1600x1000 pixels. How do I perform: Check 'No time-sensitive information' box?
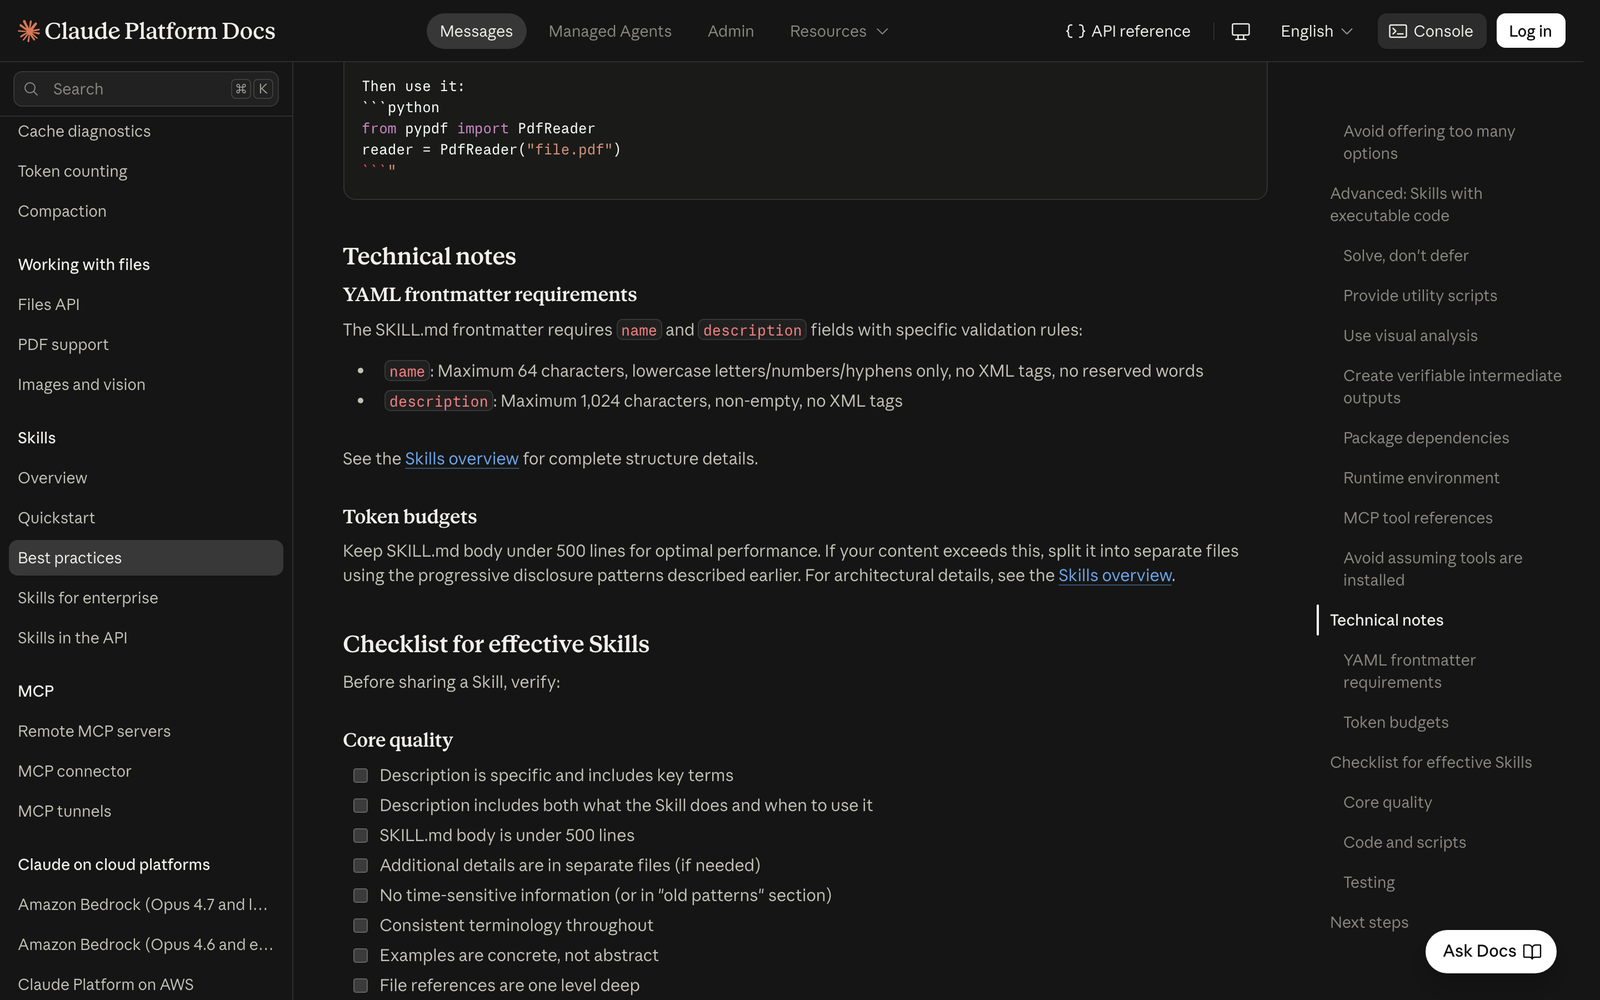point(360,895)
